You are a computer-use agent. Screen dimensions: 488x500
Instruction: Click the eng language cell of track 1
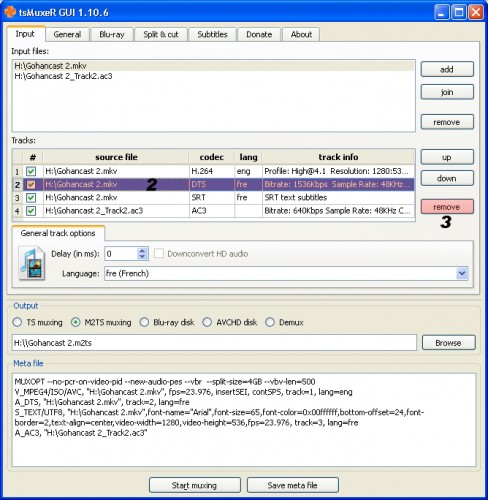point(248,171)
